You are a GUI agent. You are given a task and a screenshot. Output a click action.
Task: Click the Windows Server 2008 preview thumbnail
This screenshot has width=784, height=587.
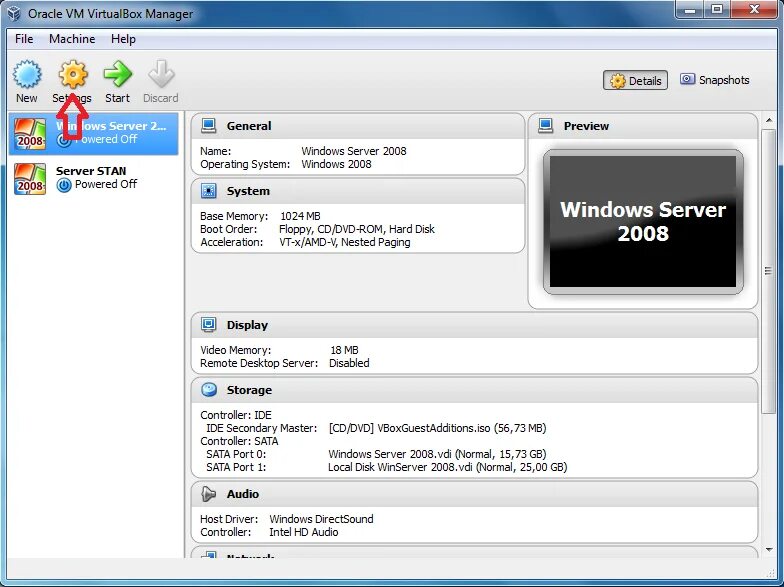(643, 222)
